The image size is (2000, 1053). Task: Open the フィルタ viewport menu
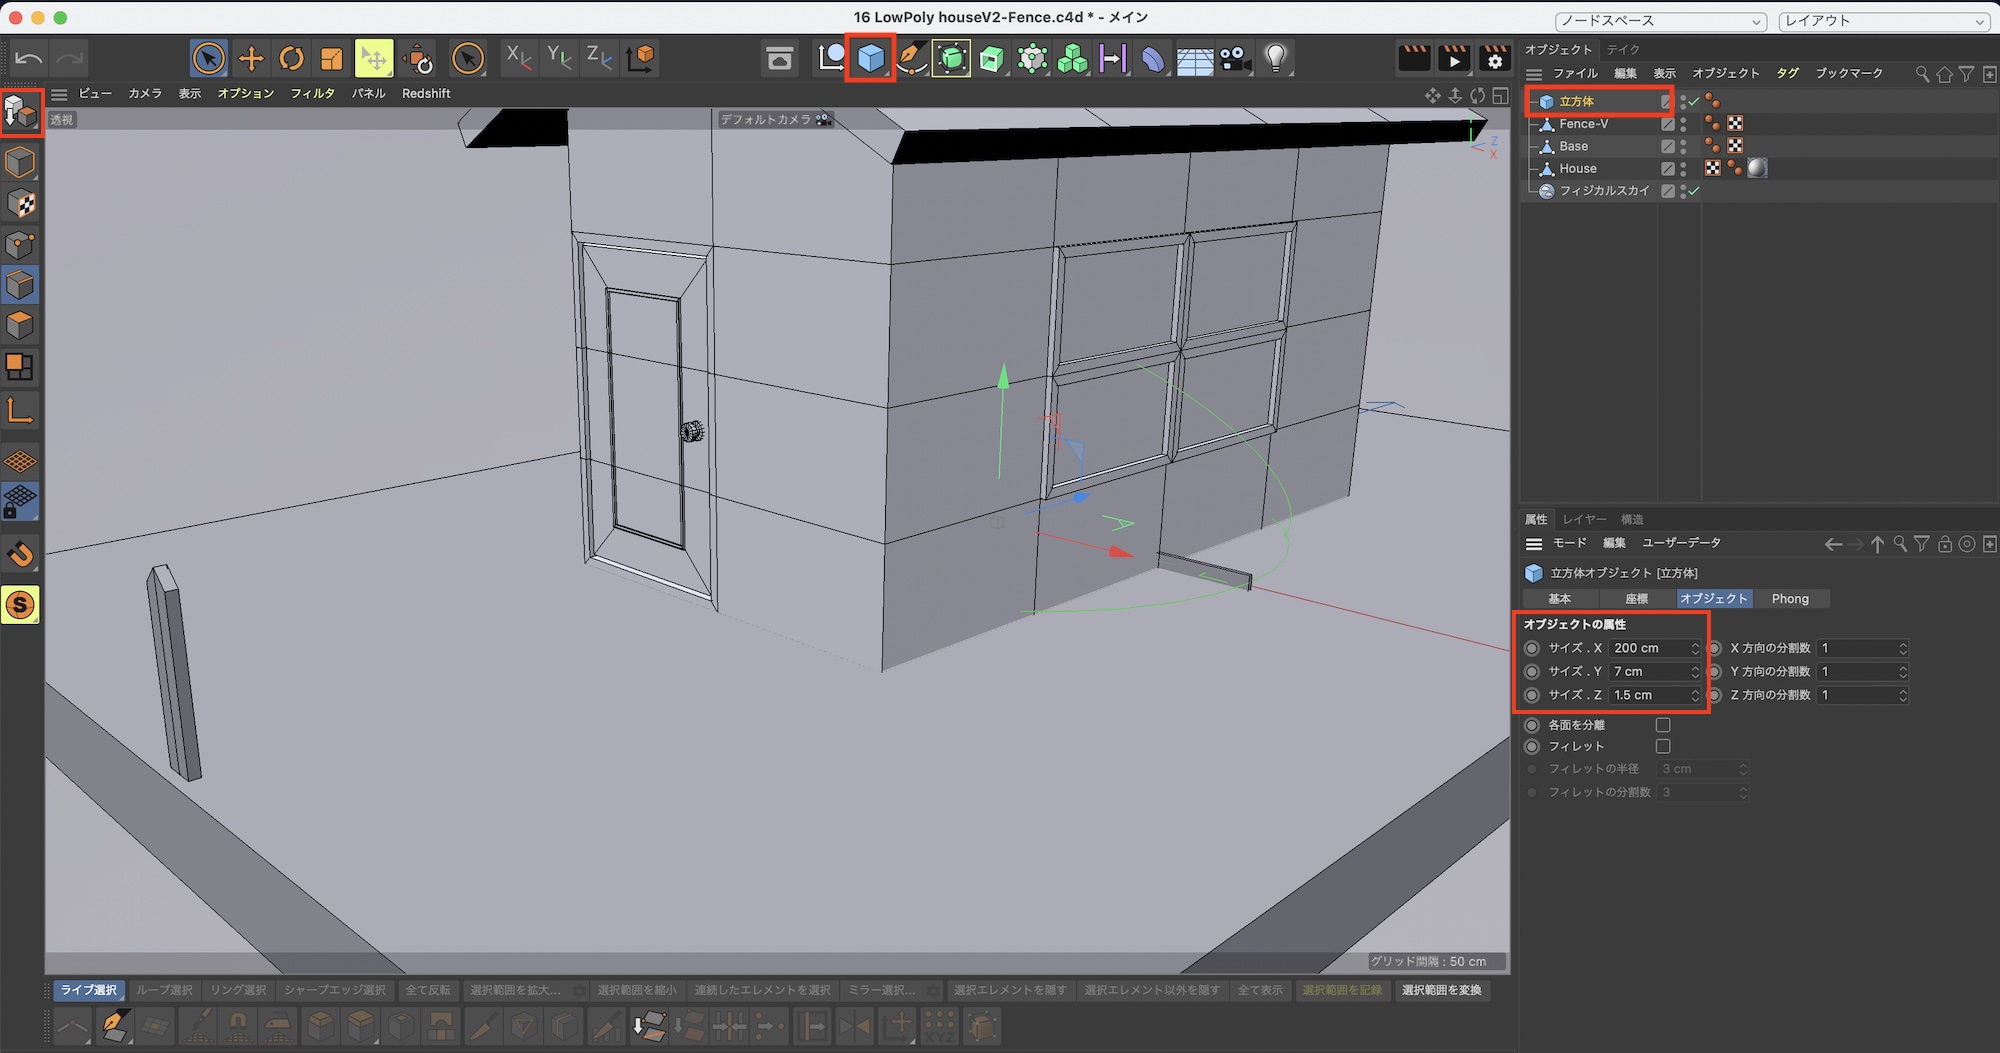tap(312, 93)
